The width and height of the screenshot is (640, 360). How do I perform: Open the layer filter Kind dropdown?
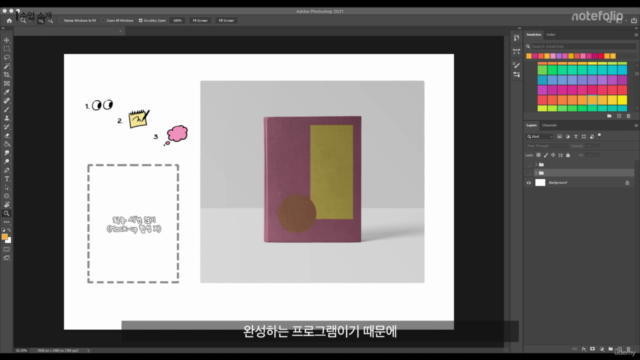pos(540,136)
